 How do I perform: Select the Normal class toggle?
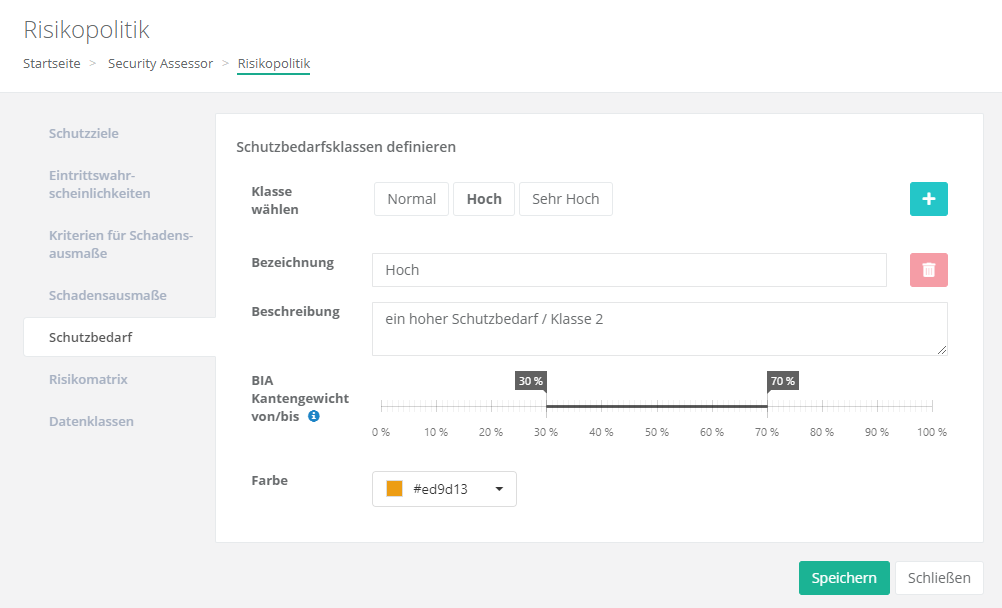411,199
